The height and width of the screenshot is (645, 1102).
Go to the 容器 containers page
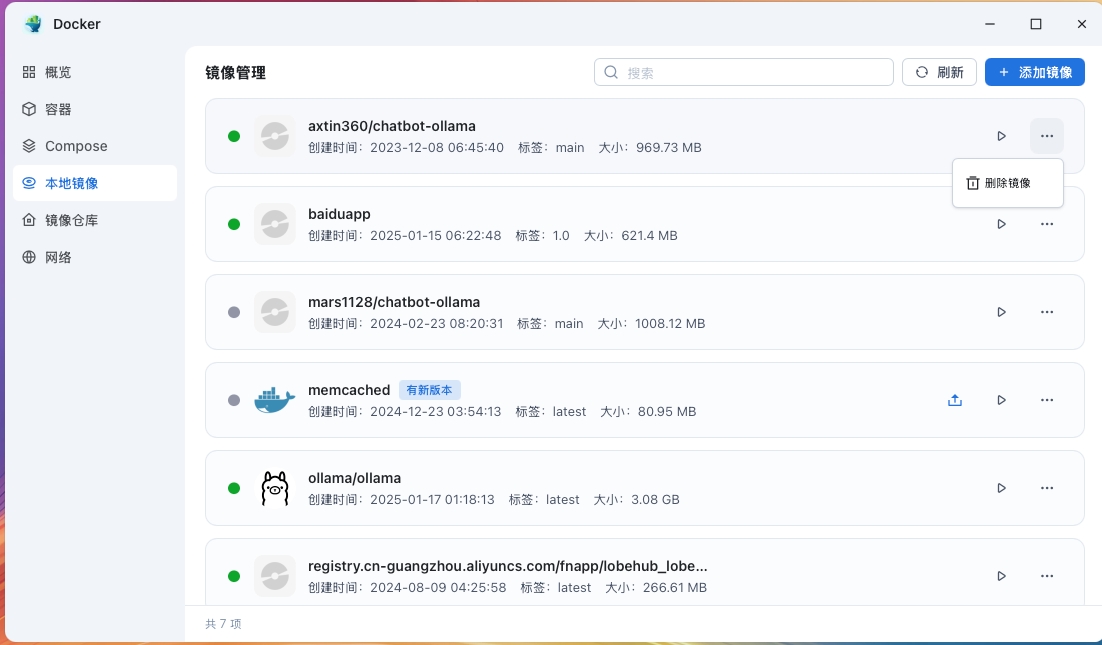click(95, 109)
